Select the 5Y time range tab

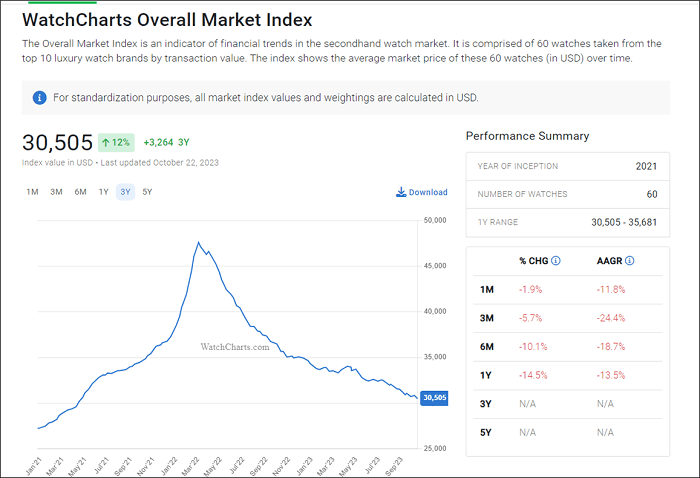(147, 192)
